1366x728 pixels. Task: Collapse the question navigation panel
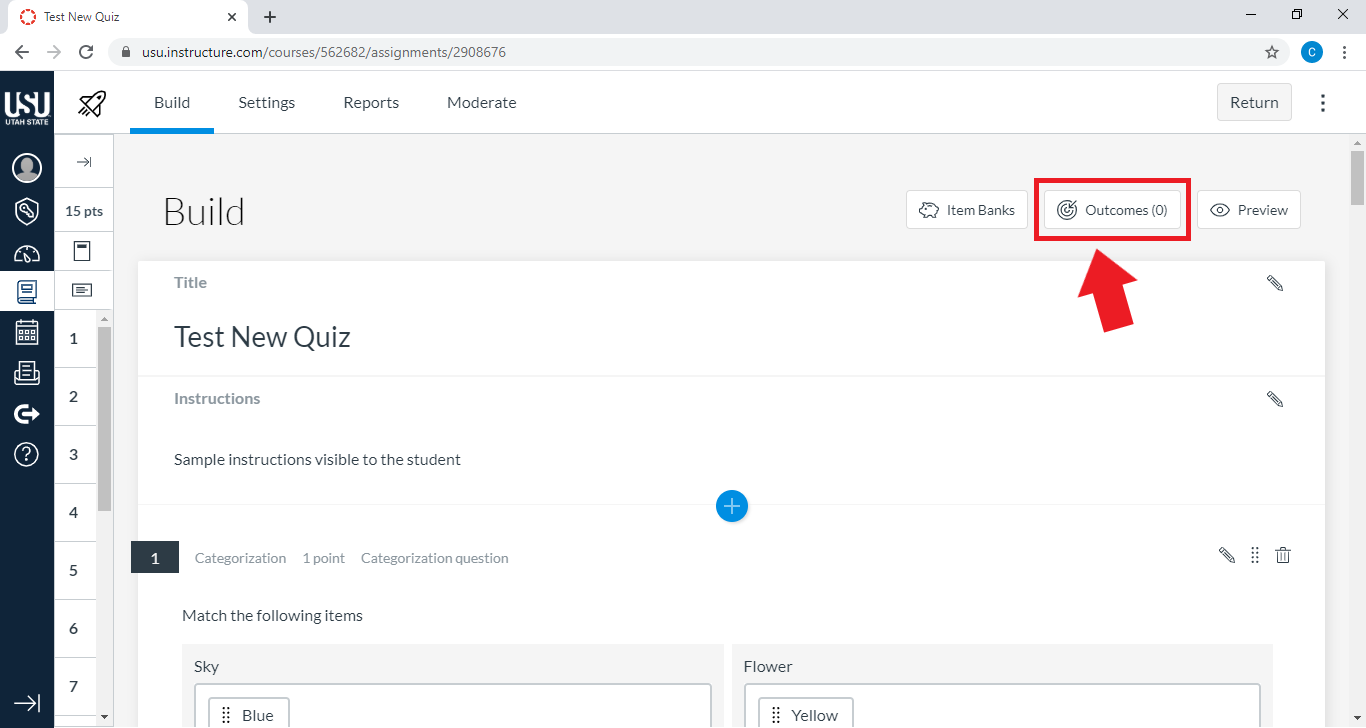(x=84, y=162)
